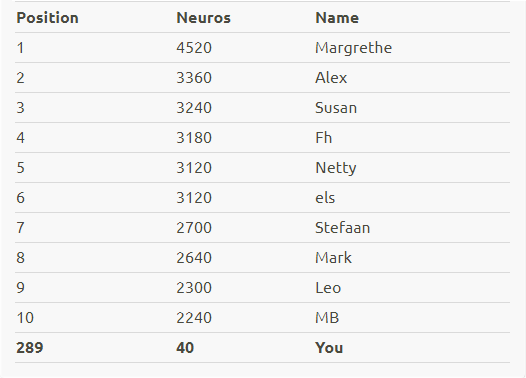Image resolution: width=526 pixels, height=378 pixels.
Task: Select Susan in third position
Action: point(336,108)
